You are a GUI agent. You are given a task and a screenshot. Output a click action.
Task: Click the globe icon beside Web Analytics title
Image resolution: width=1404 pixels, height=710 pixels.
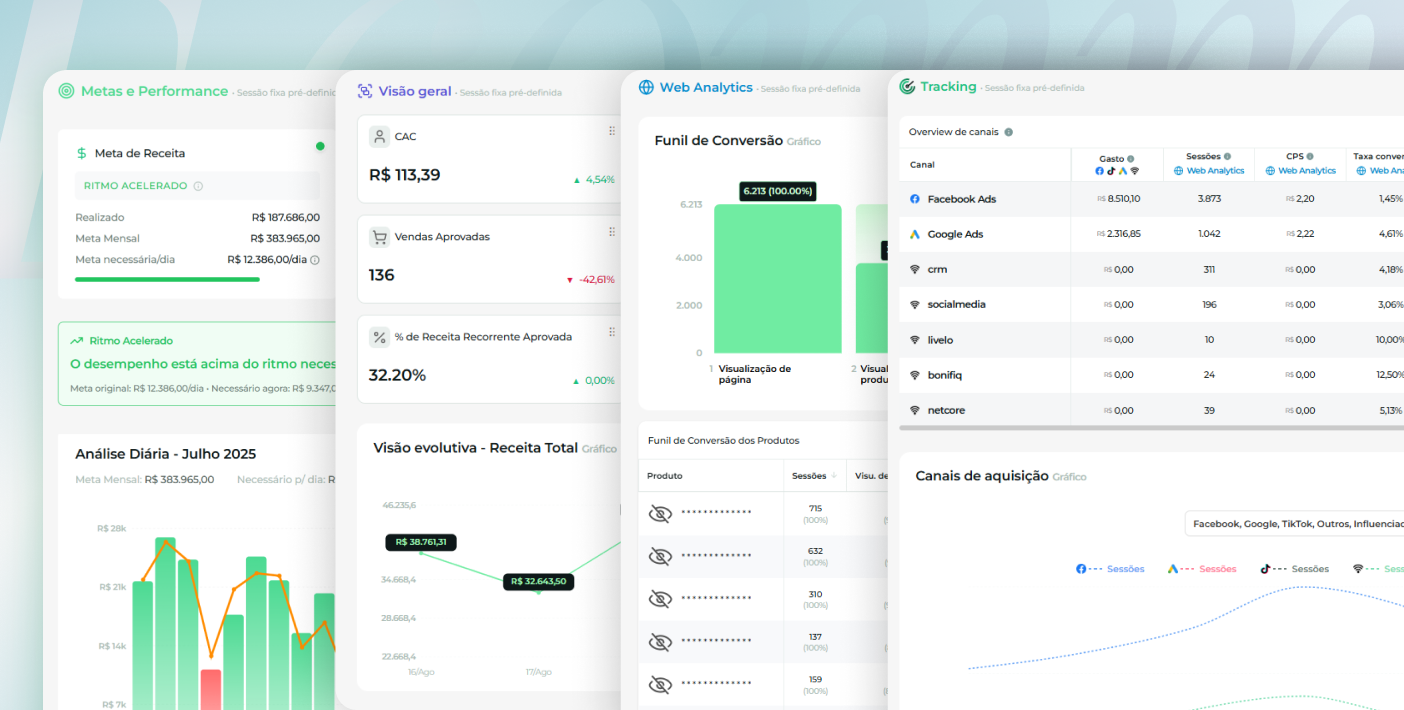tap(646, 88)
